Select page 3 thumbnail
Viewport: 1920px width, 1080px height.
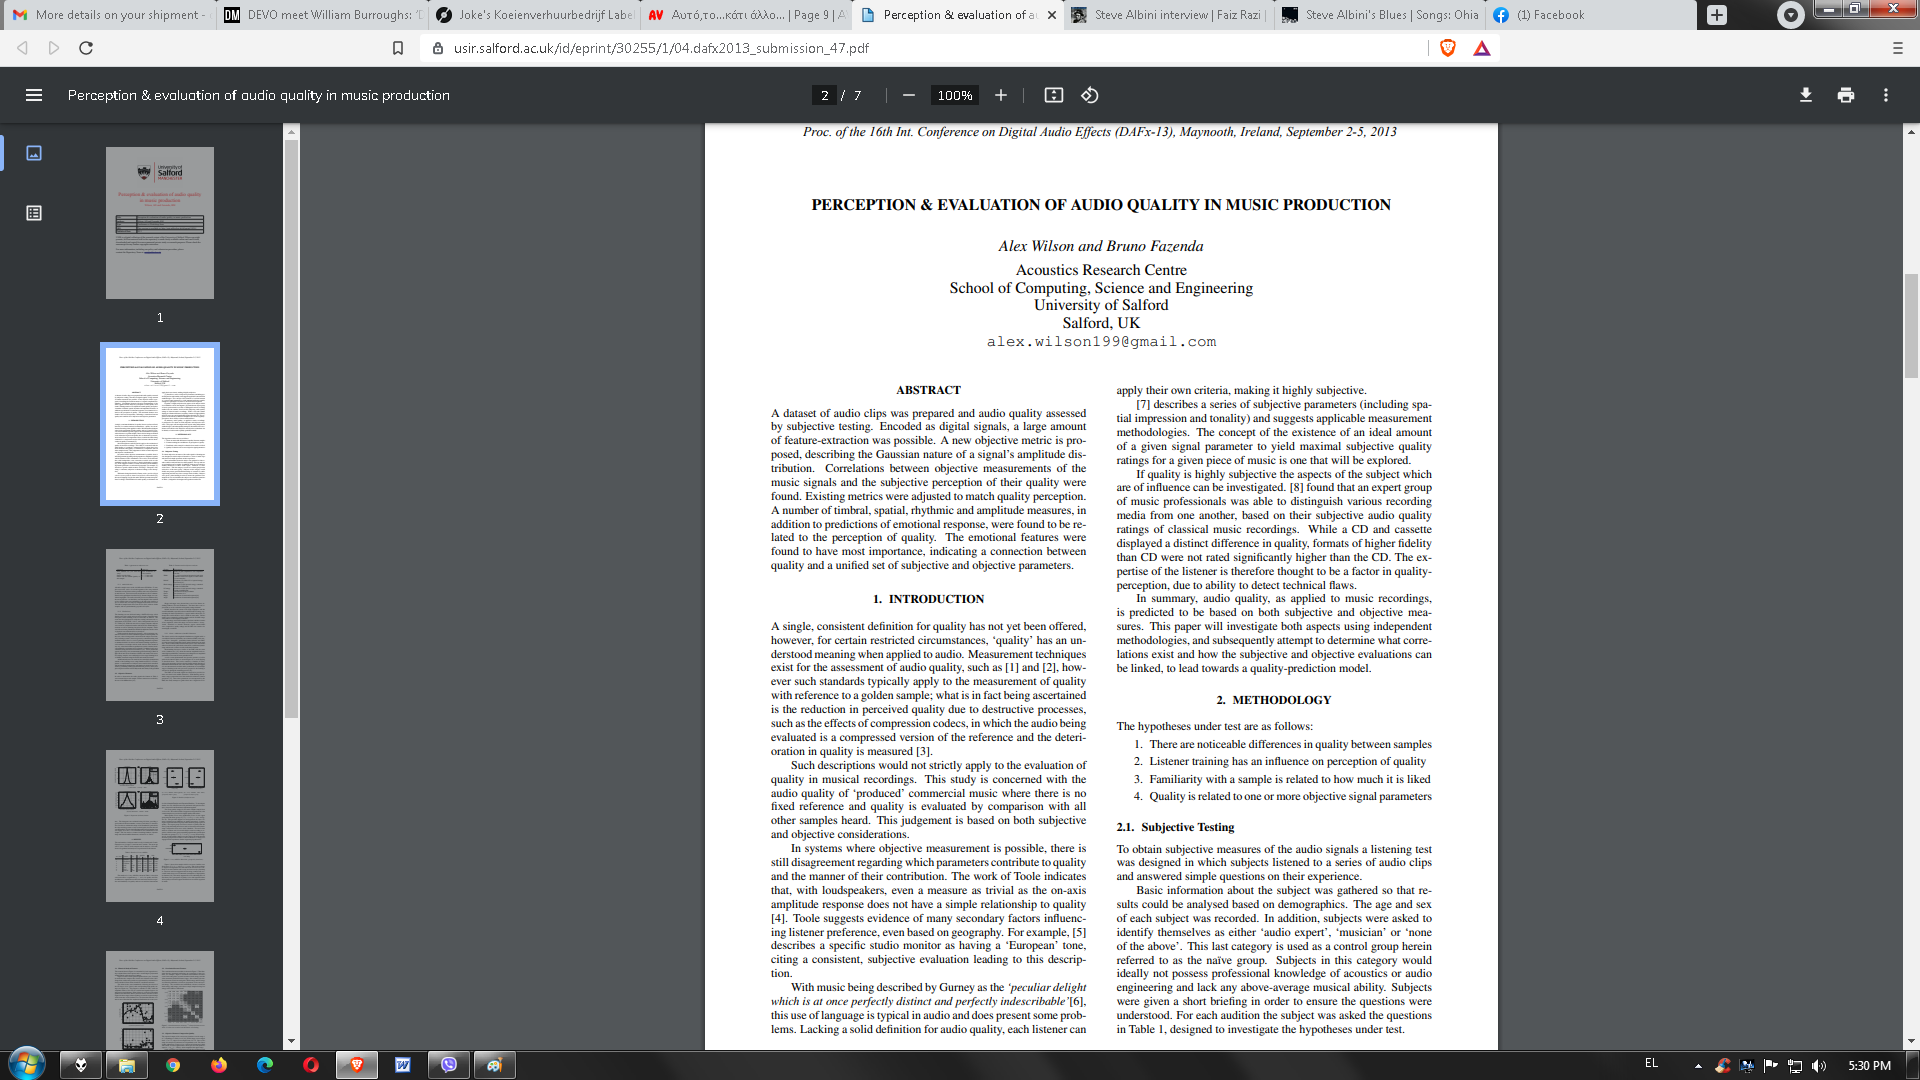(x=160, y=625)
